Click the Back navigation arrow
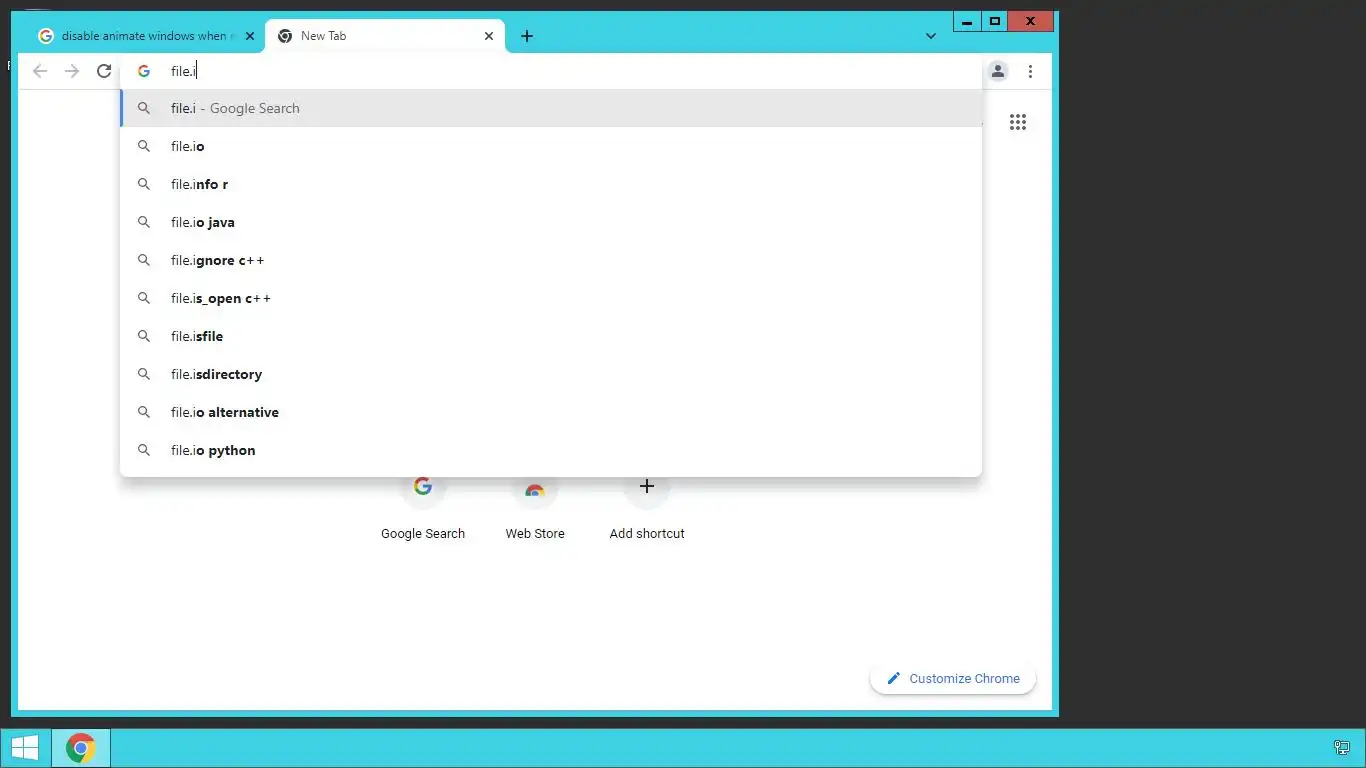1366x768 pixels. (40, 71)
